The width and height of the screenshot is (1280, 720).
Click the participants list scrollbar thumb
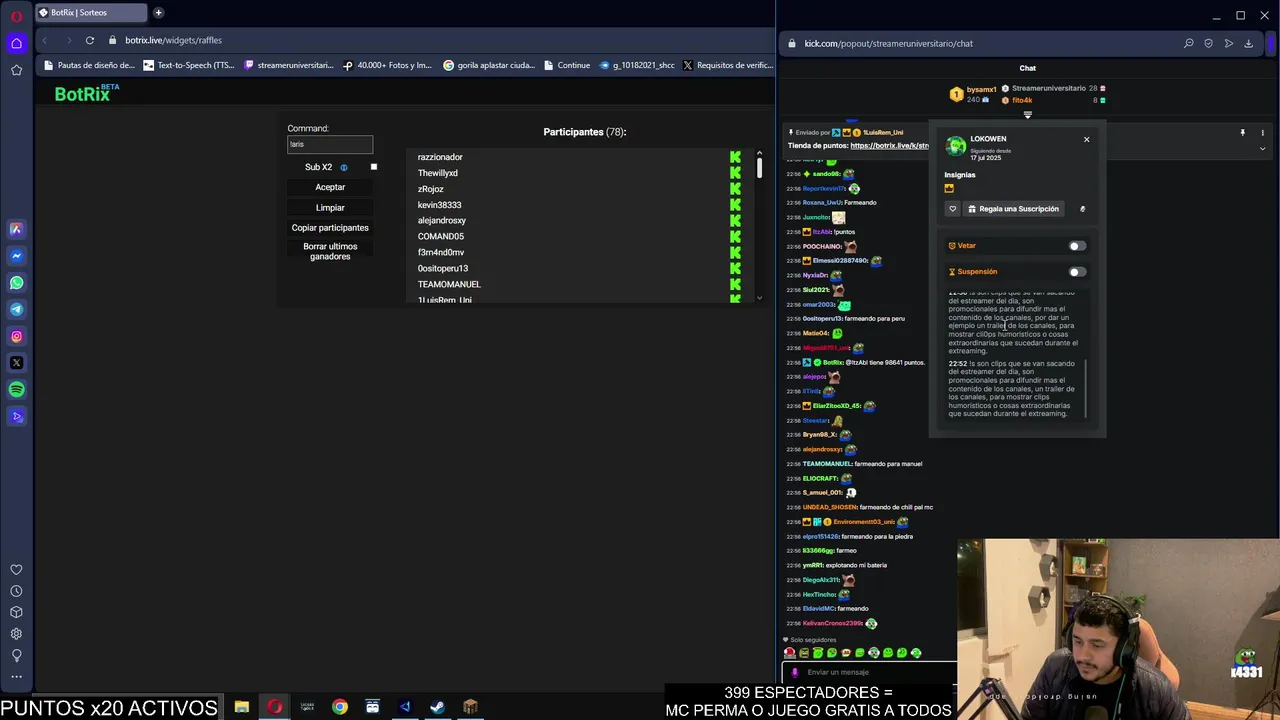(759, 167)
